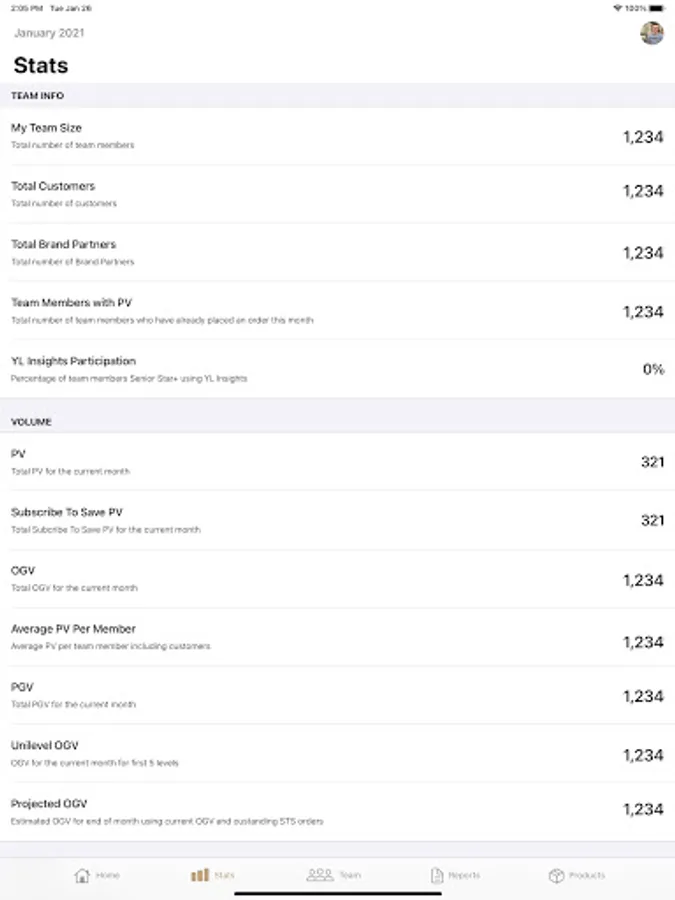
Task: Open the PGV row
Action: coord(337,695)
